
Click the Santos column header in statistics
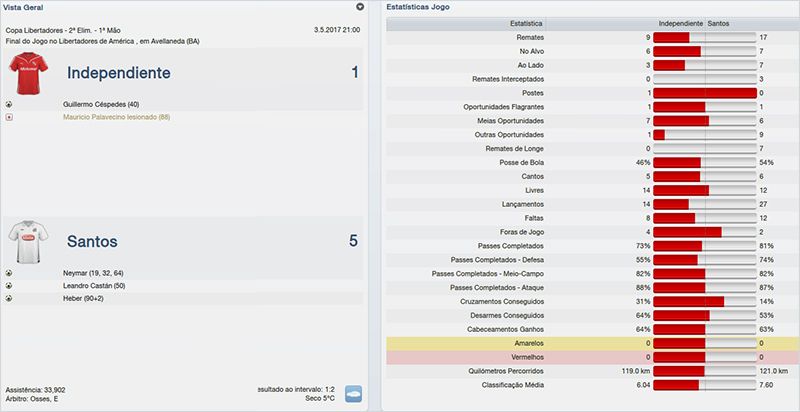click(x=718, y=22)
